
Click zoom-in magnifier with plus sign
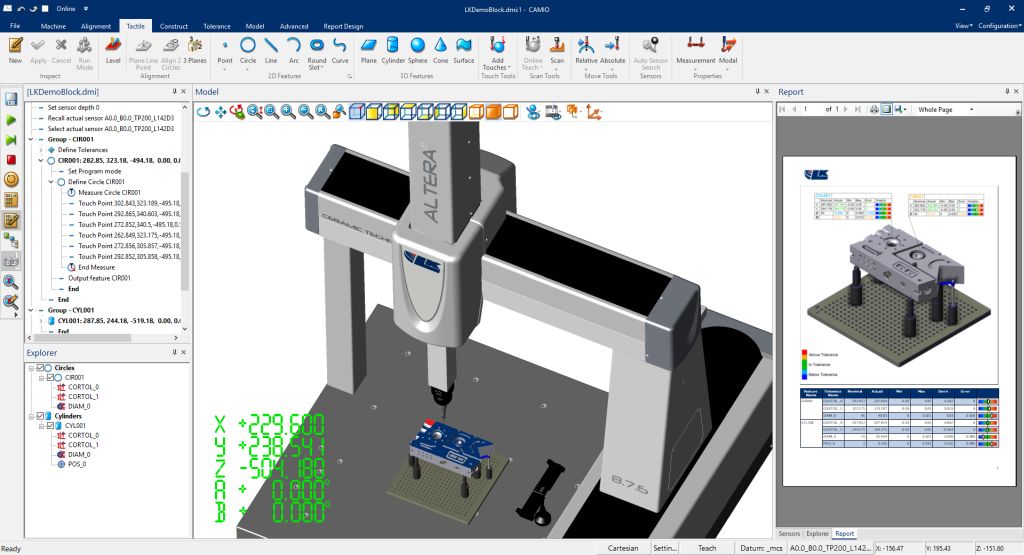(288, 112)
